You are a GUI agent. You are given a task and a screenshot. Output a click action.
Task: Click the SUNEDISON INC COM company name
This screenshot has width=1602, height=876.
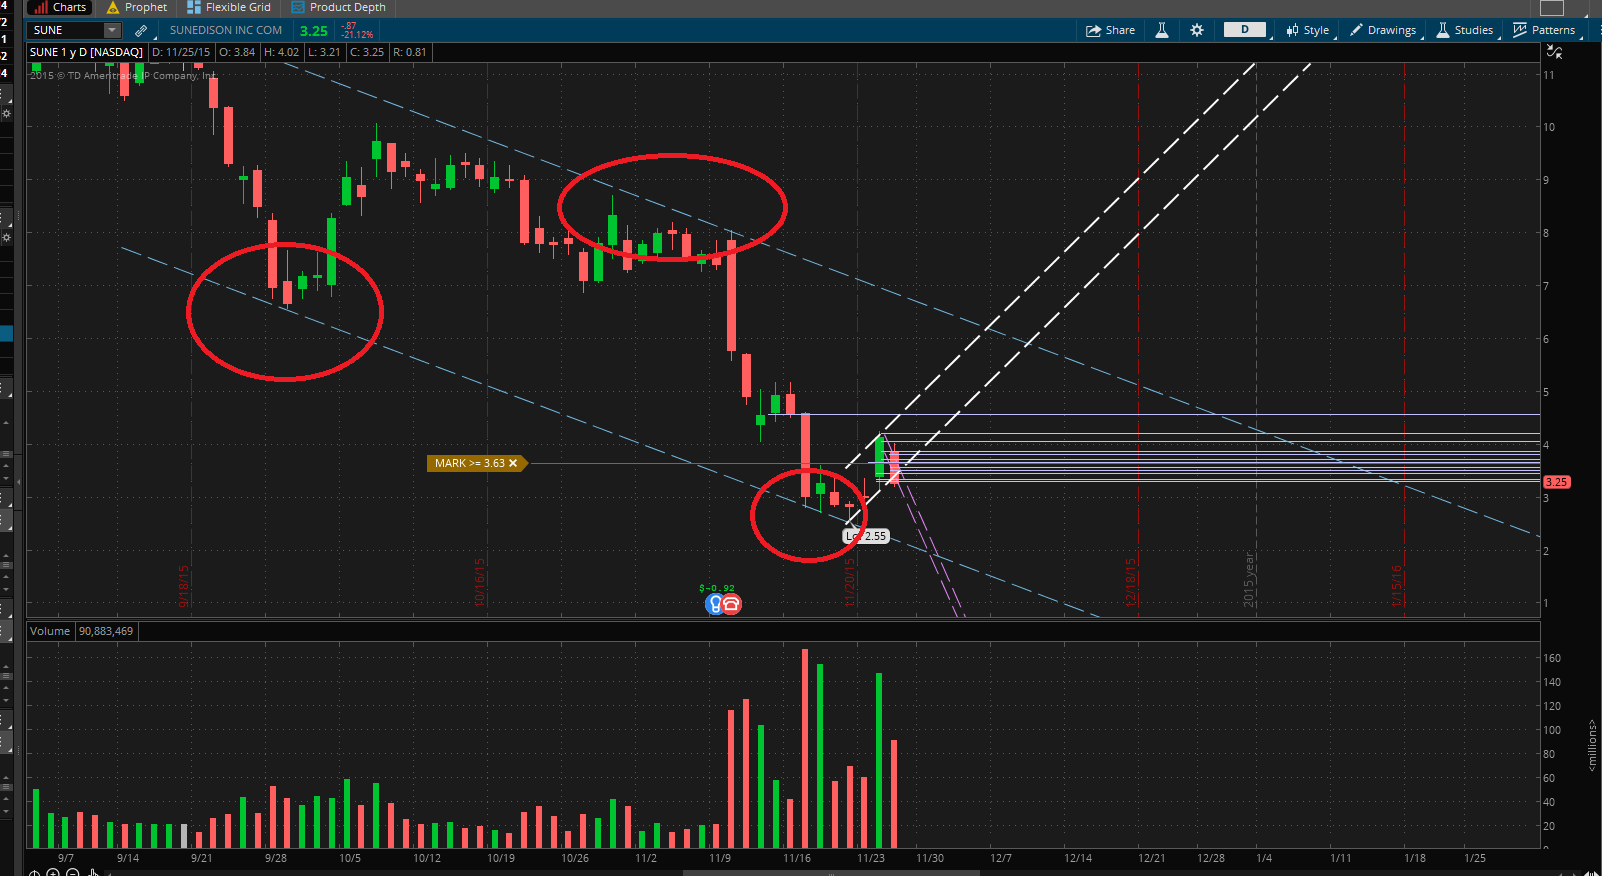coord(226,30)
